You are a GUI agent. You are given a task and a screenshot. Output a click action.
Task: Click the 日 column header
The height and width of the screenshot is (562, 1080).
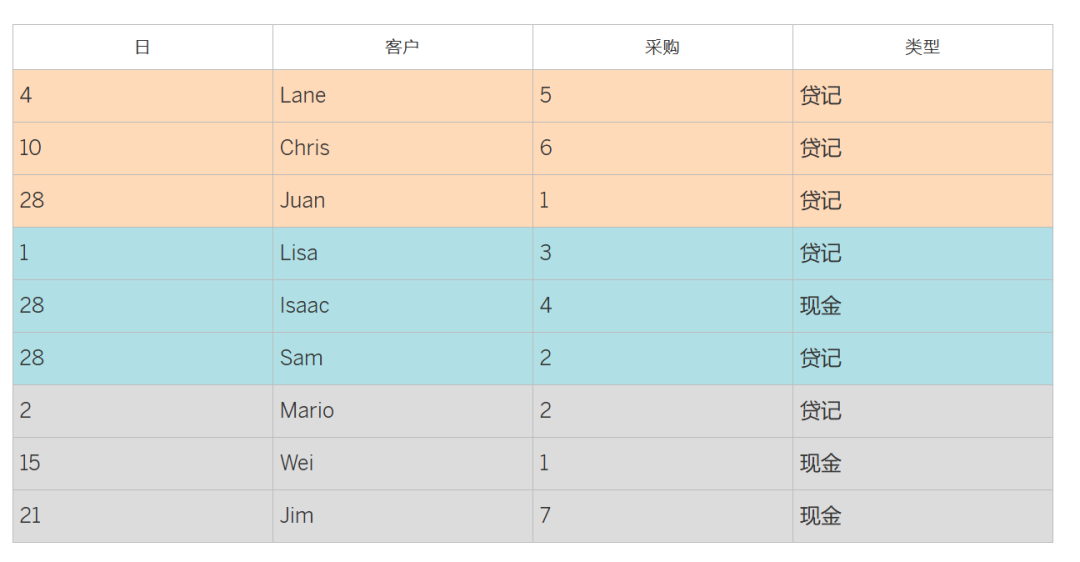(x=142, y=47)
